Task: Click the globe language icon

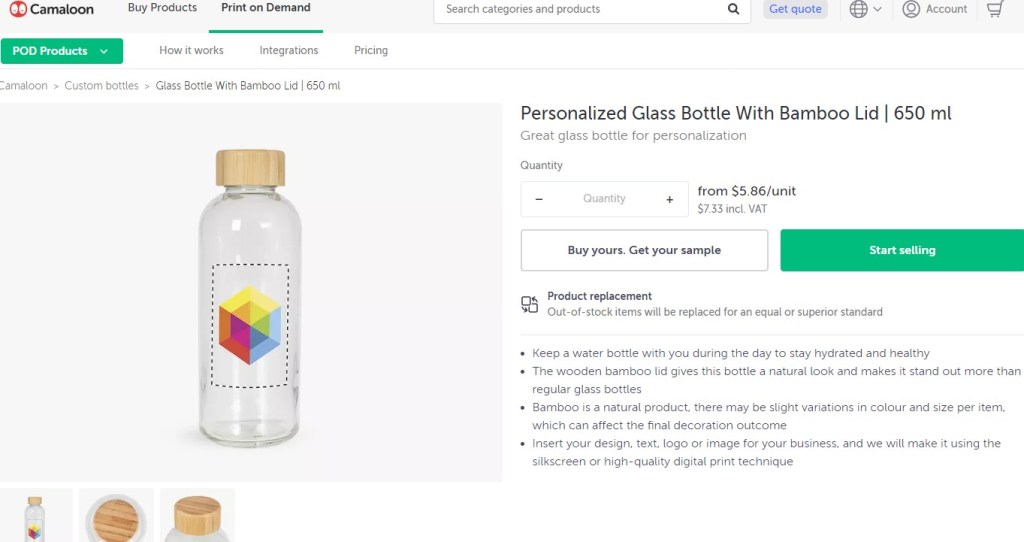Action: pyautogui.click(x=858, y=9)
